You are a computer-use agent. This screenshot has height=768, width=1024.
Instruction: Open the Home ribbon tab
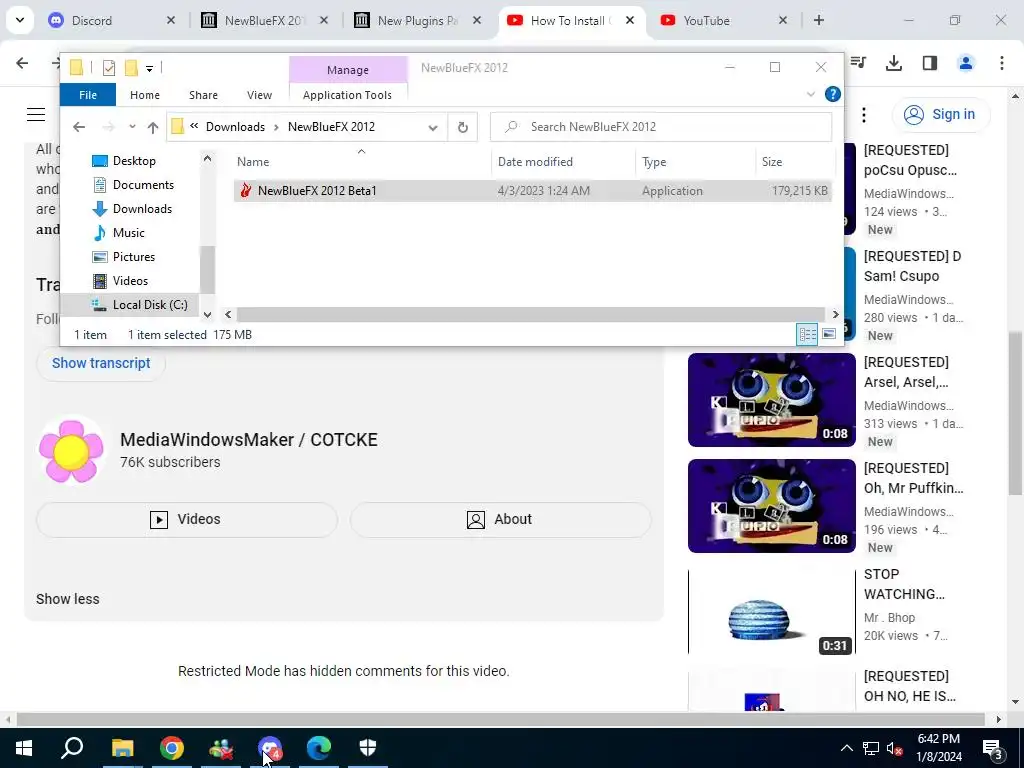[x=144, y=95]
